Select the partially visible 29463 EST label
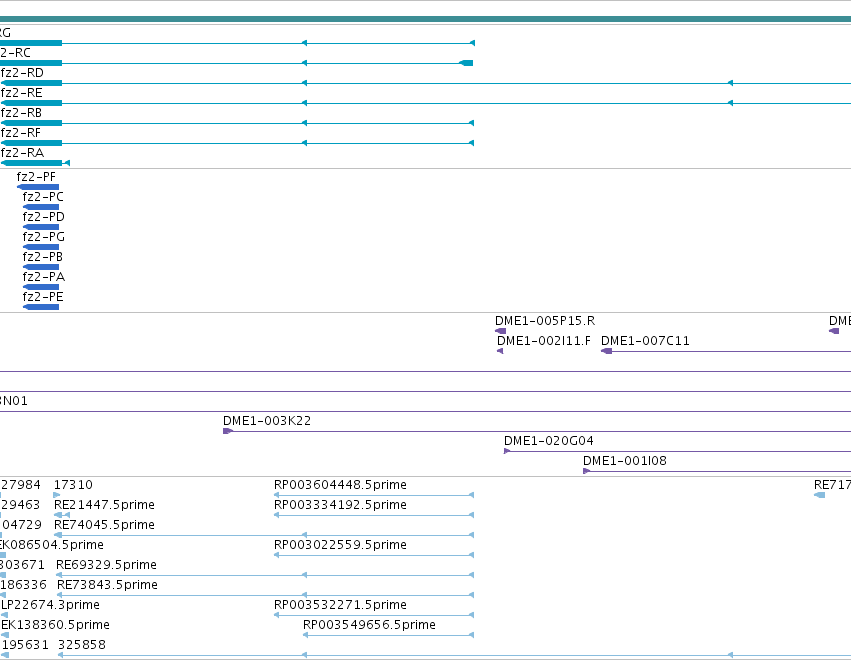The image size is (851, 660). (20, 505)
